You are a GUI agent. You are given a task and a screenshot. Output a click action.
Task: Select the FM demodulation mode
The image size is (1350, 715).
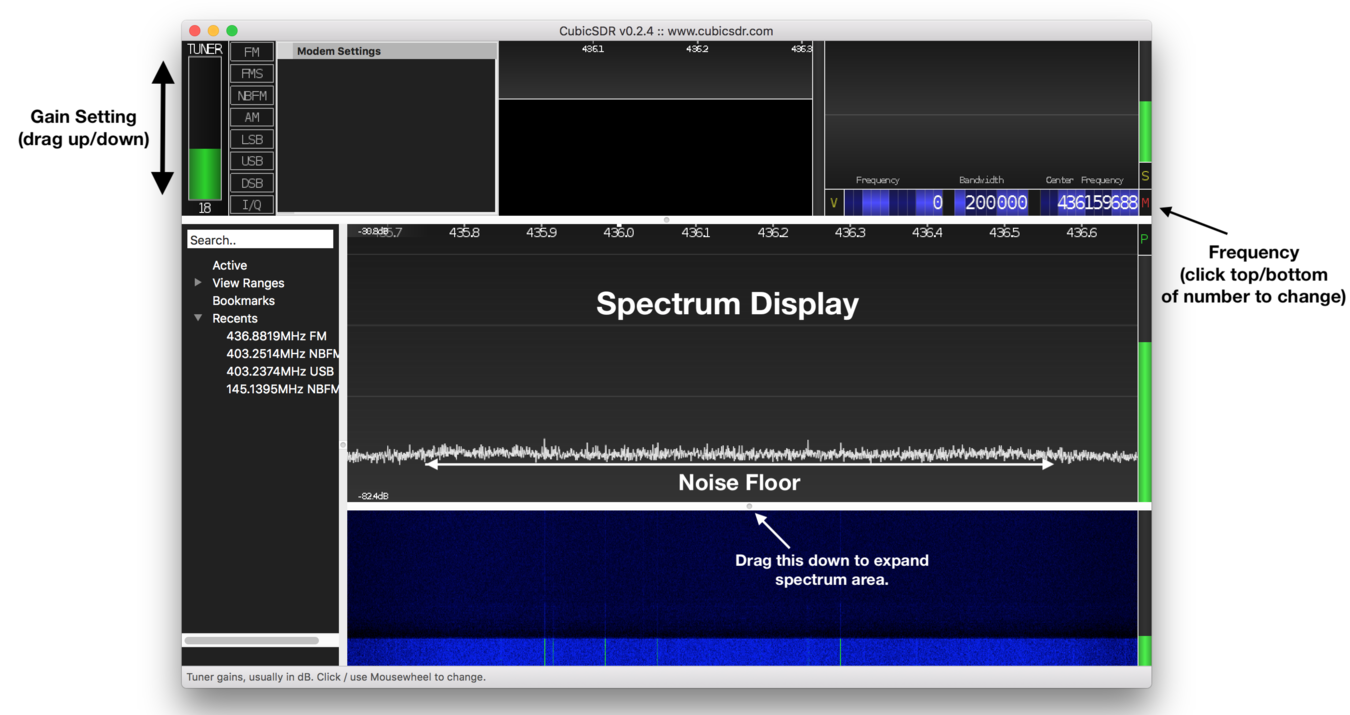coord(251,51)
